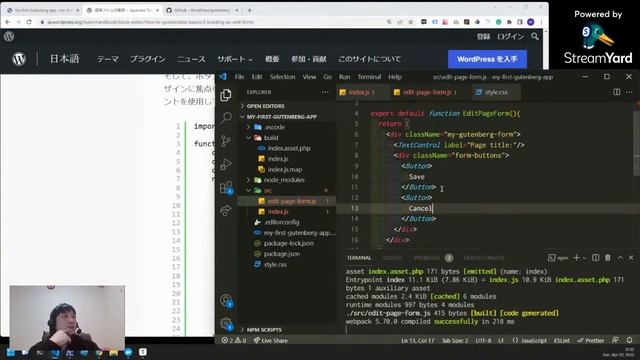Click the Chrome address bar

[x=212, y=22]
